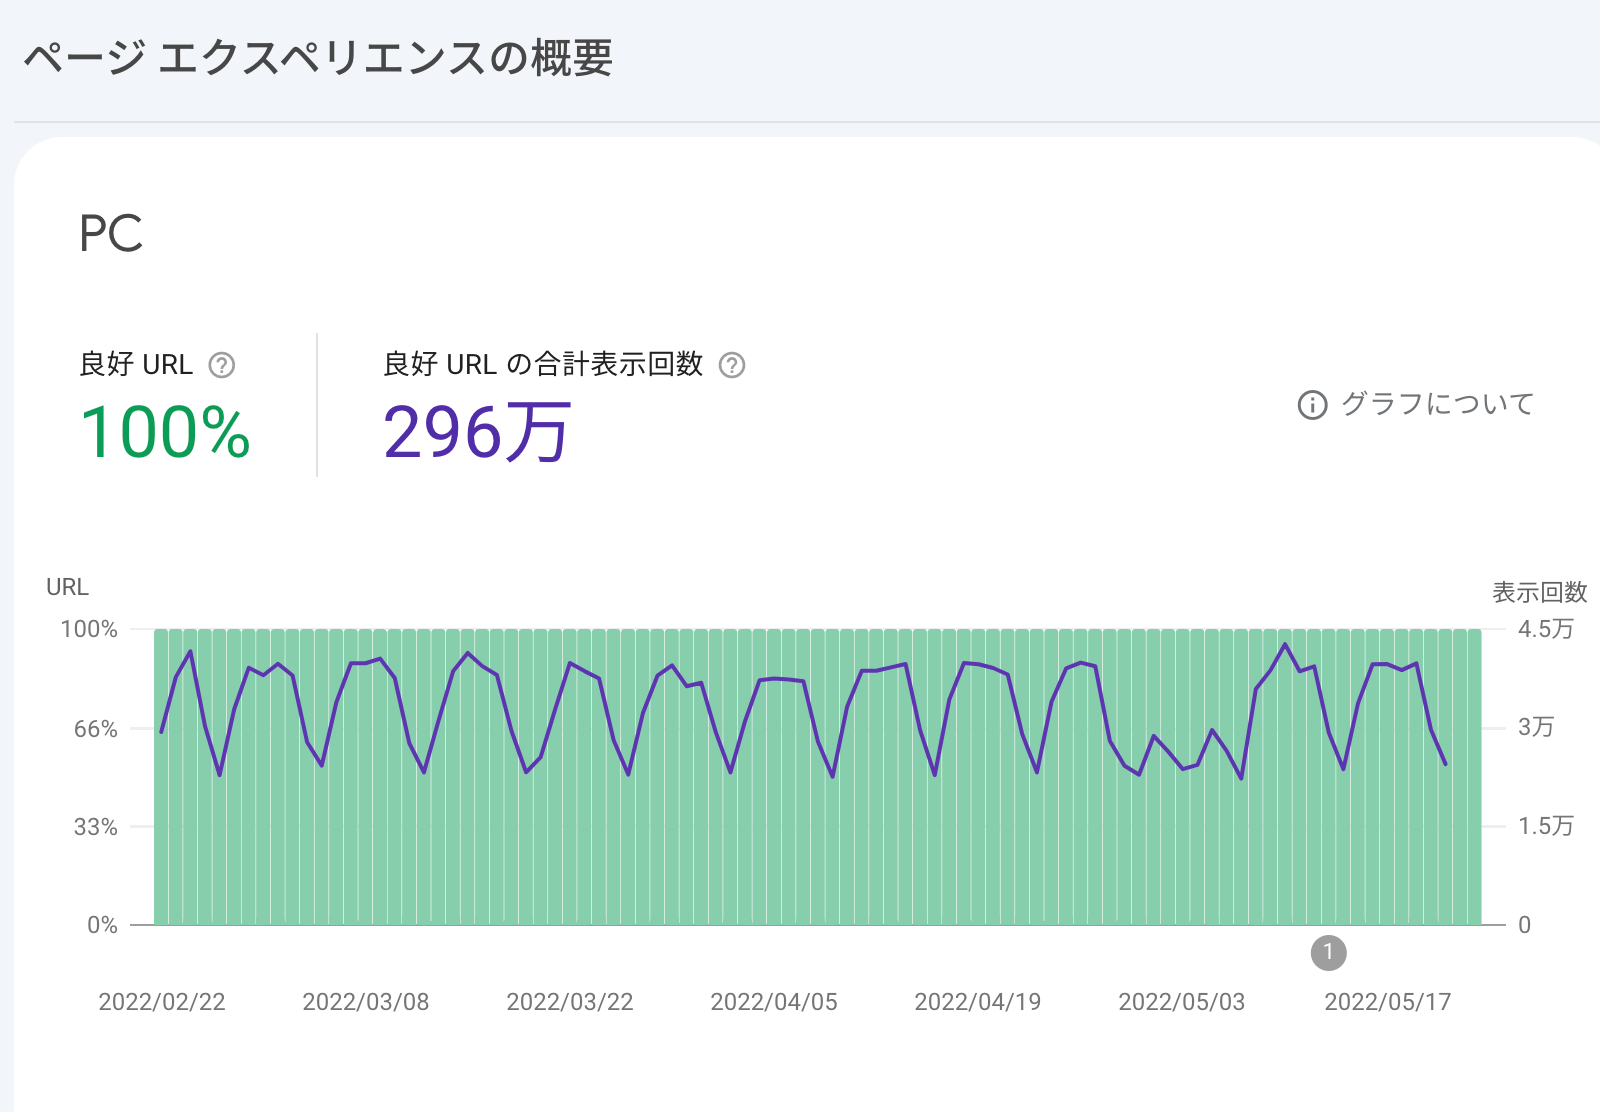The width and height of the screenshot is (1600, 1112).
Task: Click the 表示回数 axis title
Action: (1540, 592)
